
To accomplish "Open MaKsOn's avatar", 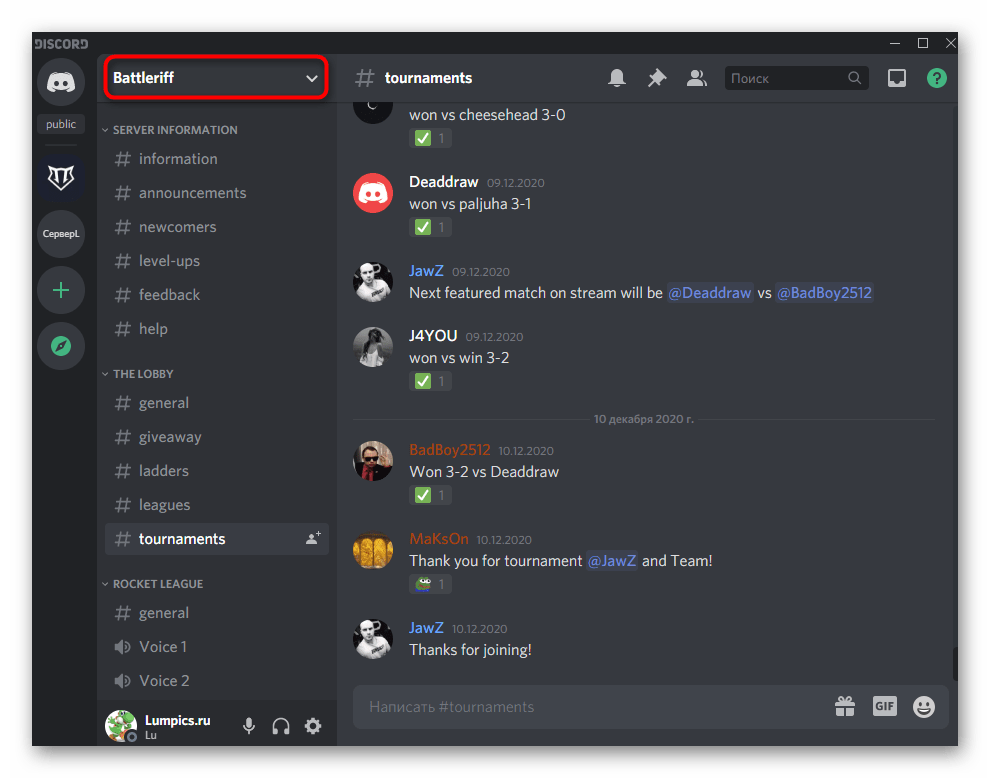I will (x=373, y=549).
